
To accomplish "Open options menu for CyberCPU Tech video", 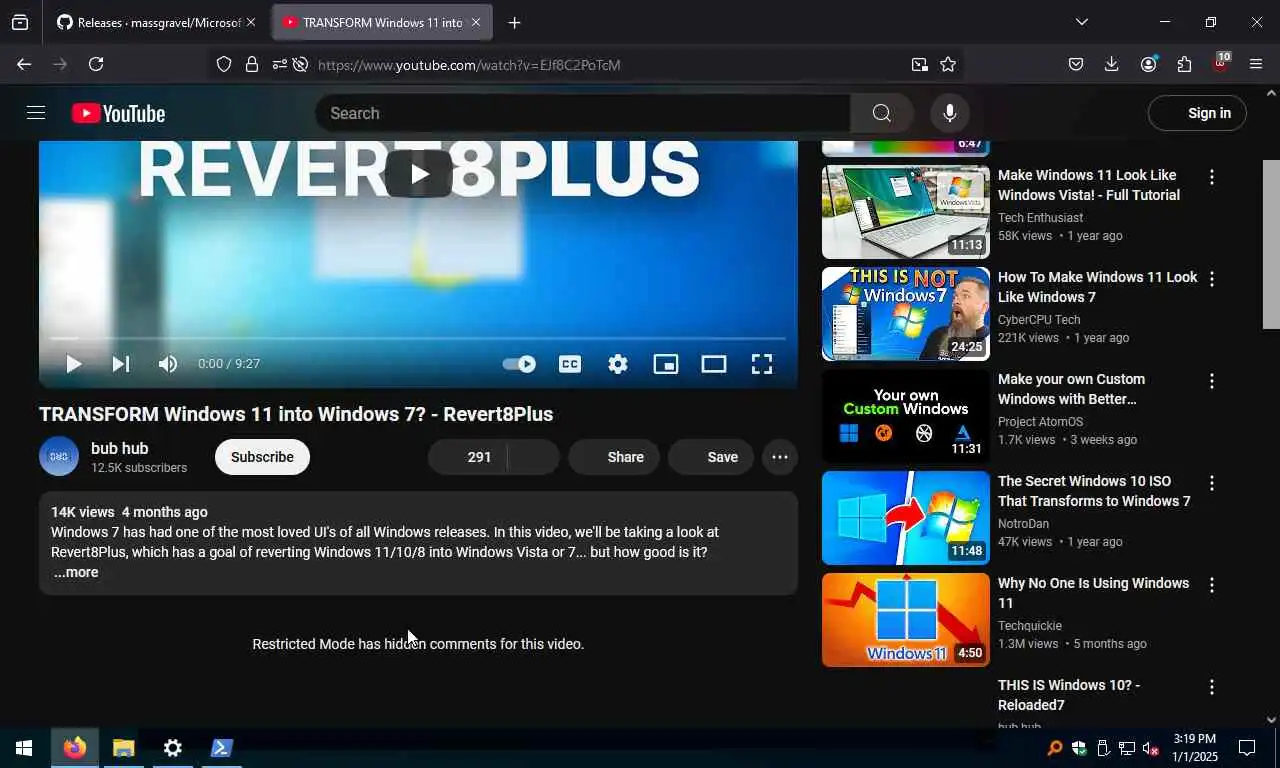I will [1212, 279].
